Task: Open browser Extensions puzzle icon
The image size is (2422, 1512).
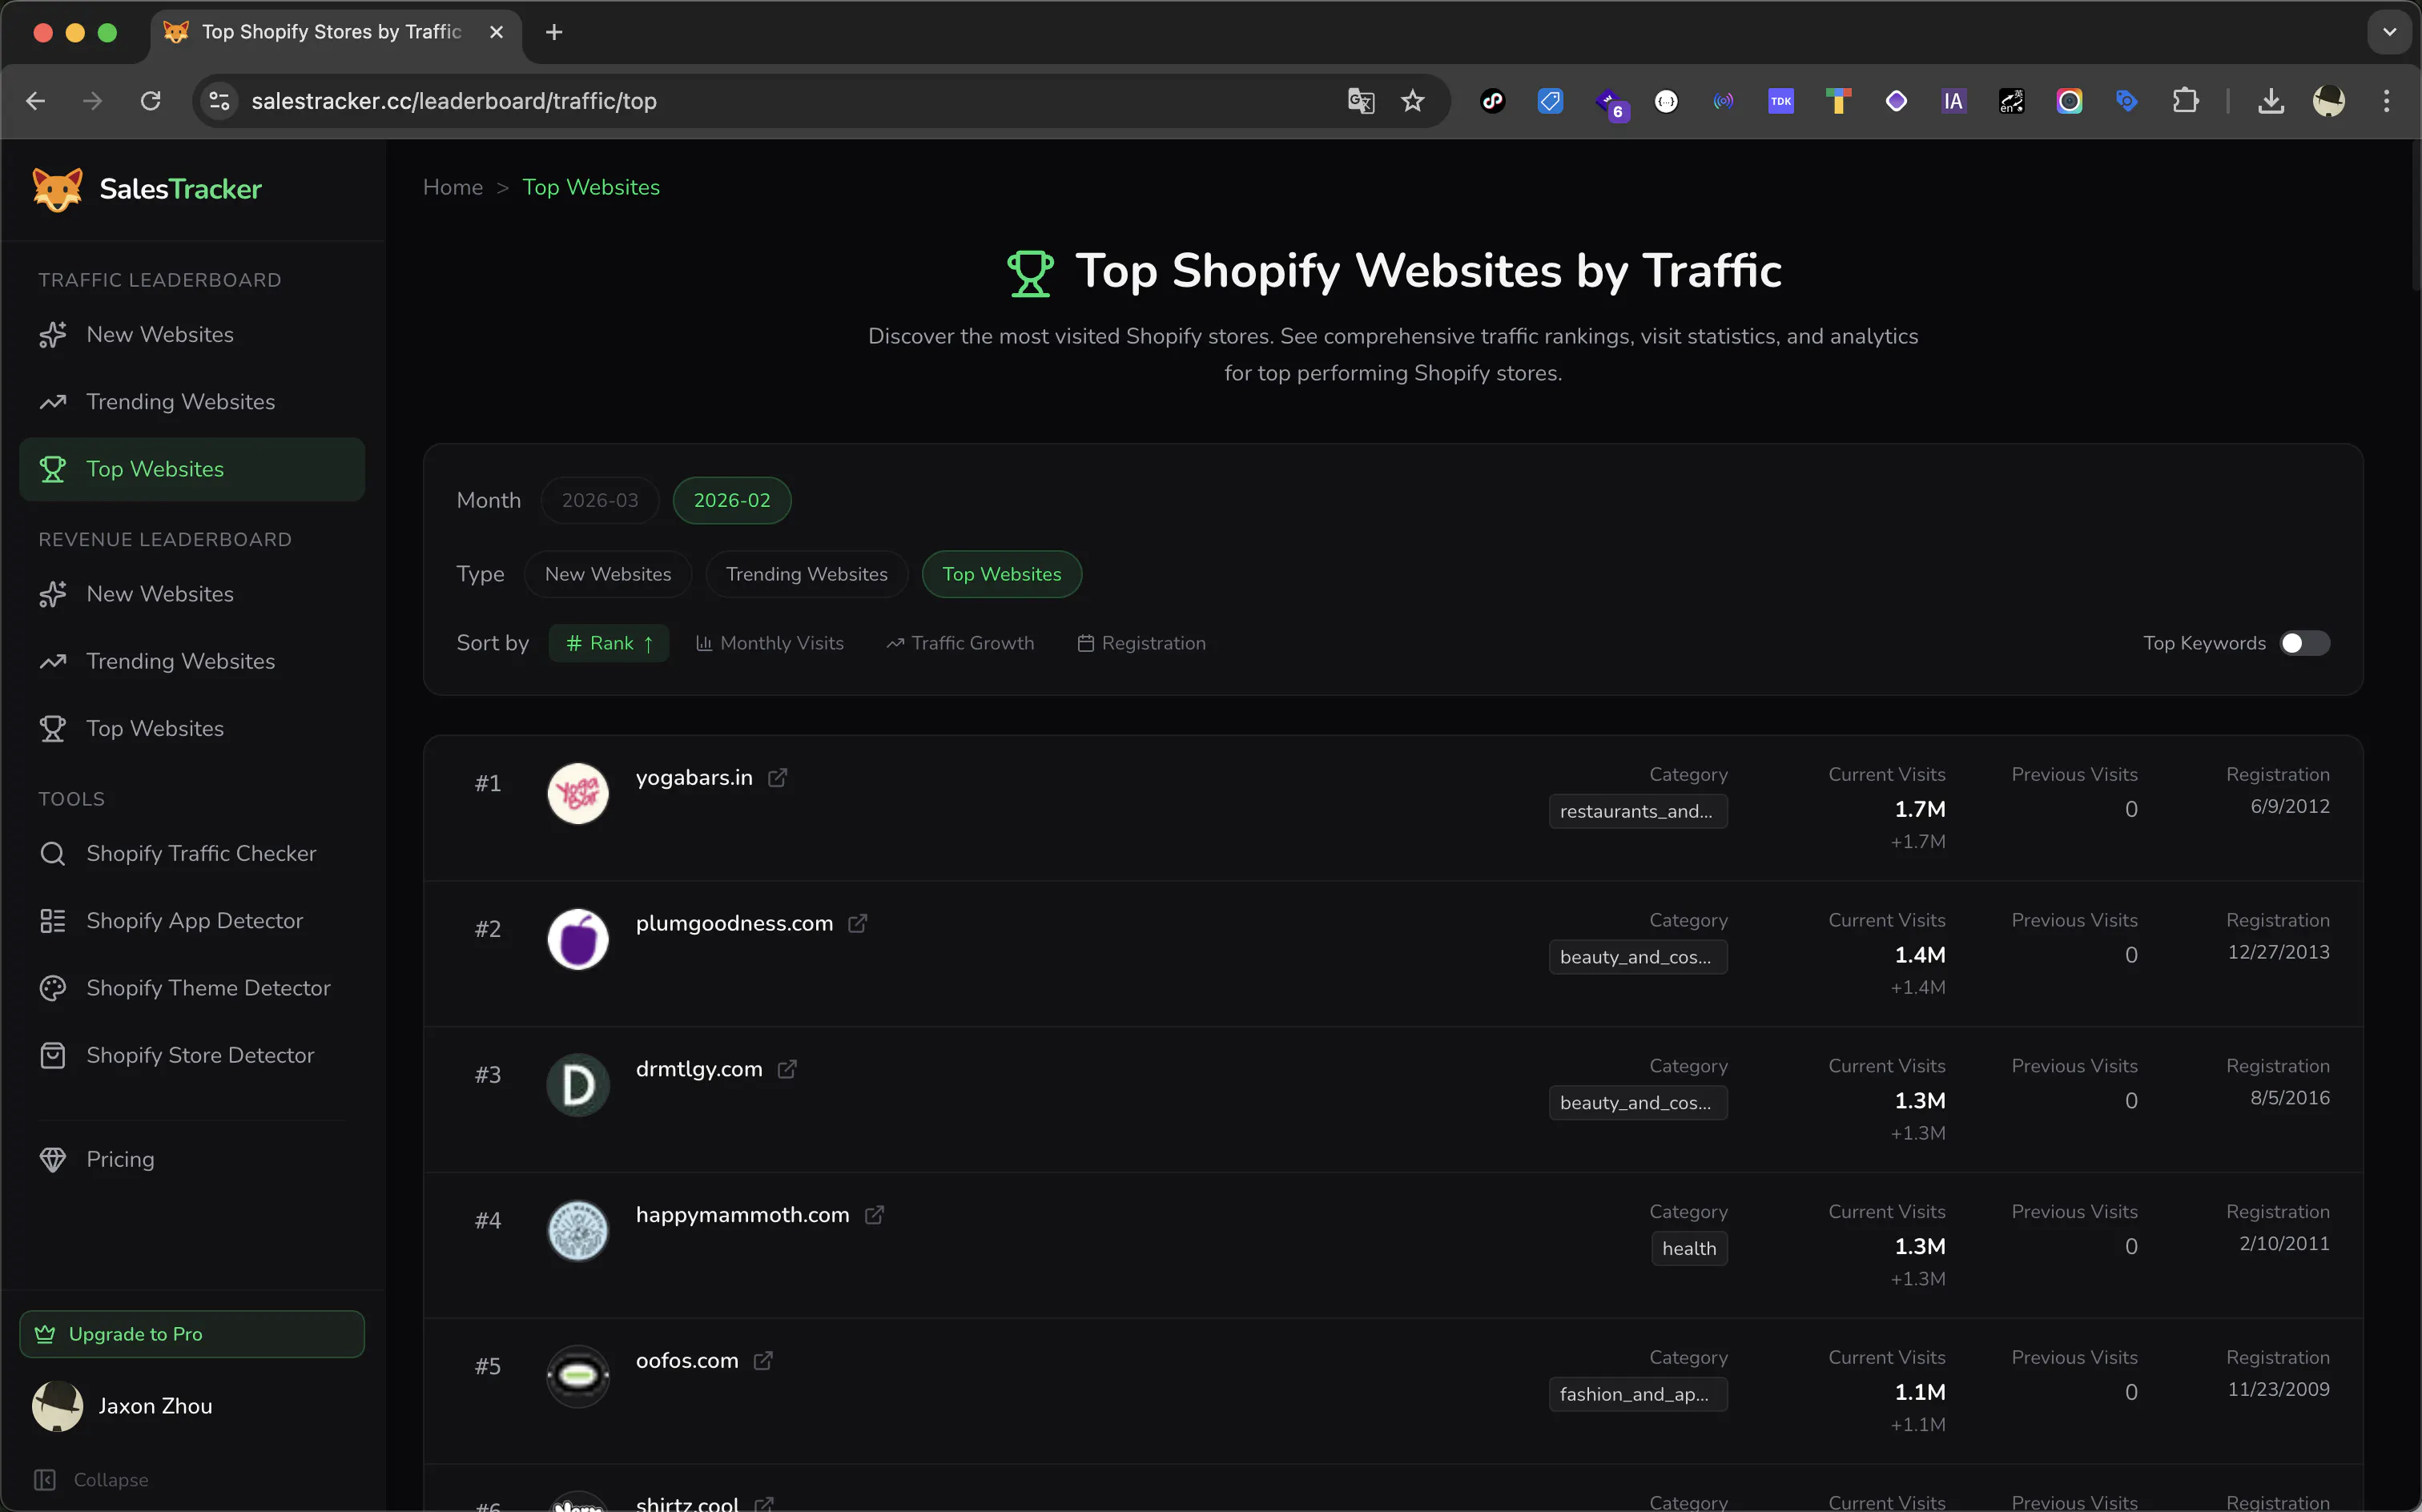Action: 2186,101
